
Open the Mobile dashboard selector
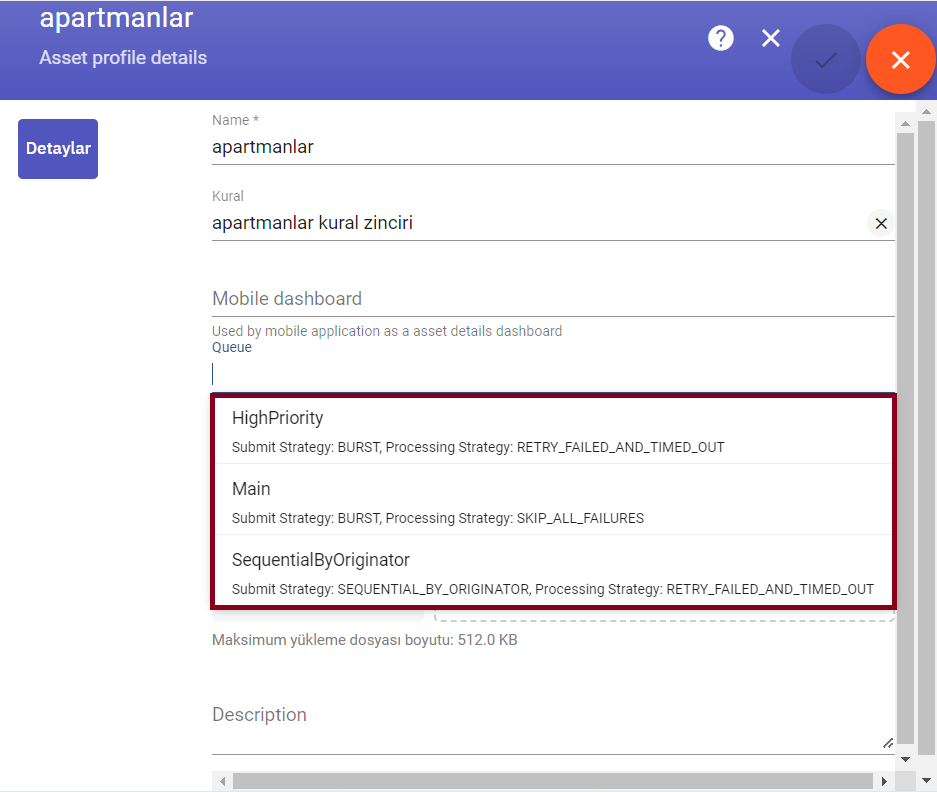pyautogui.click(x=553, y=299)
